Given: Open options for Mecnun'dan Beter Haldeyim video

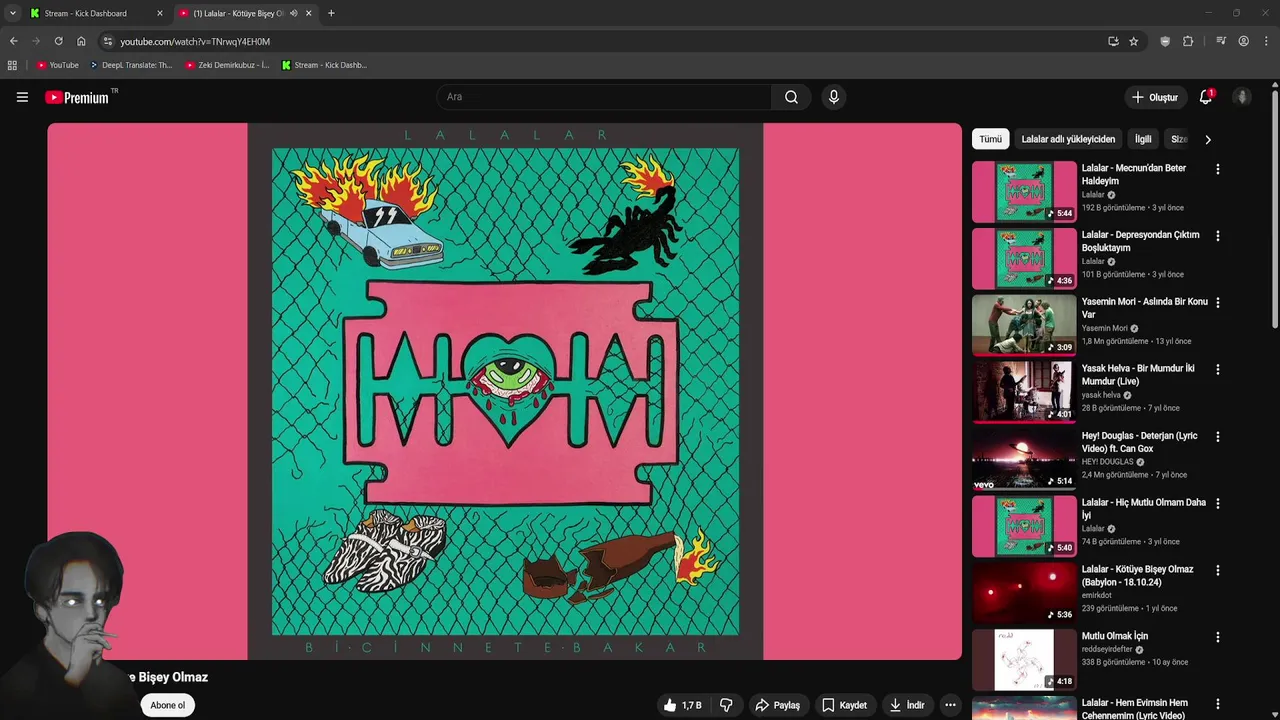Looking at the screenshot, I should 1217,169.
